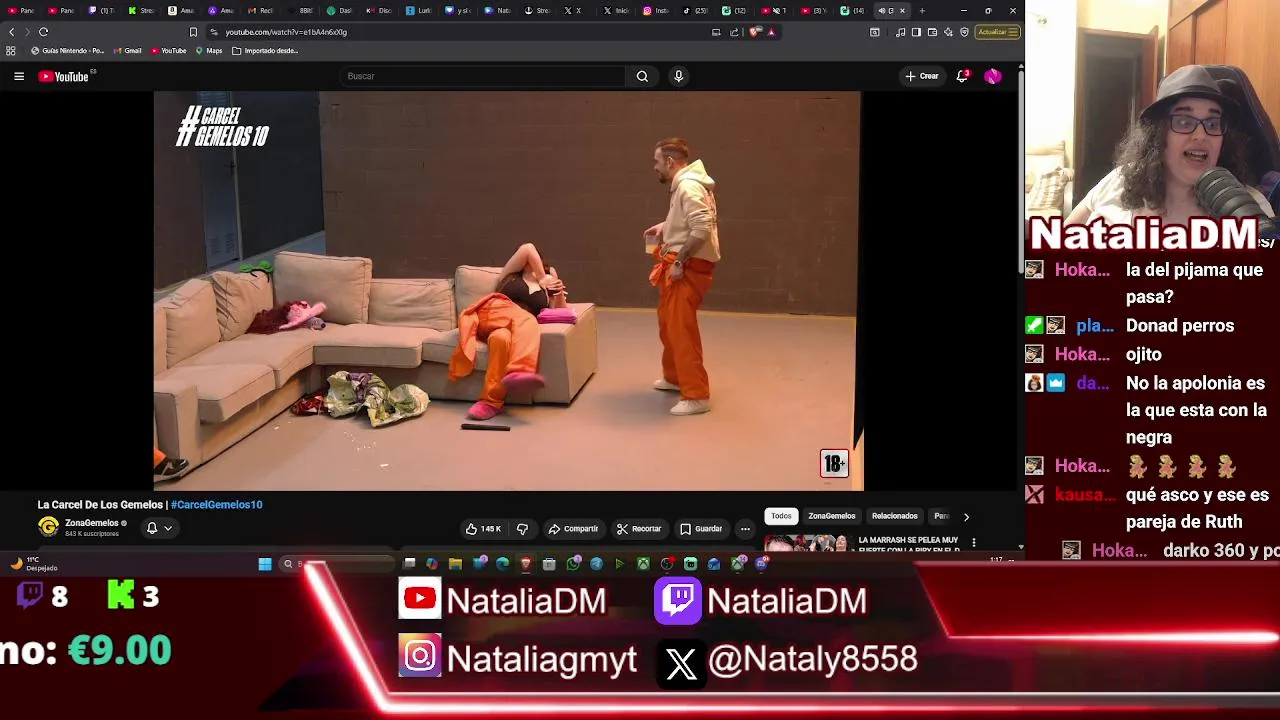1280x720 pixels.
Task: Go back with browser back arrow
Action: click(x=12, y=32)
